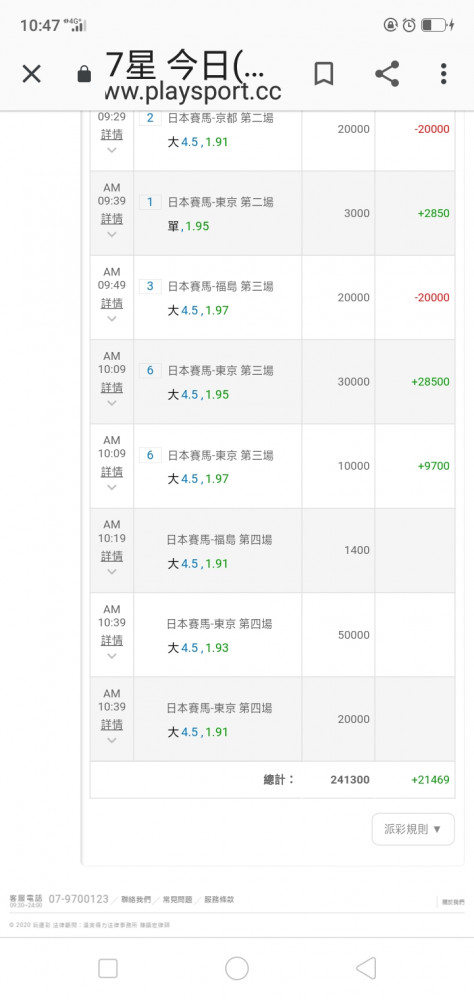Open 派彩規則 dropdown button
Screen dimensions: 474x1000
tap(413, 829)
